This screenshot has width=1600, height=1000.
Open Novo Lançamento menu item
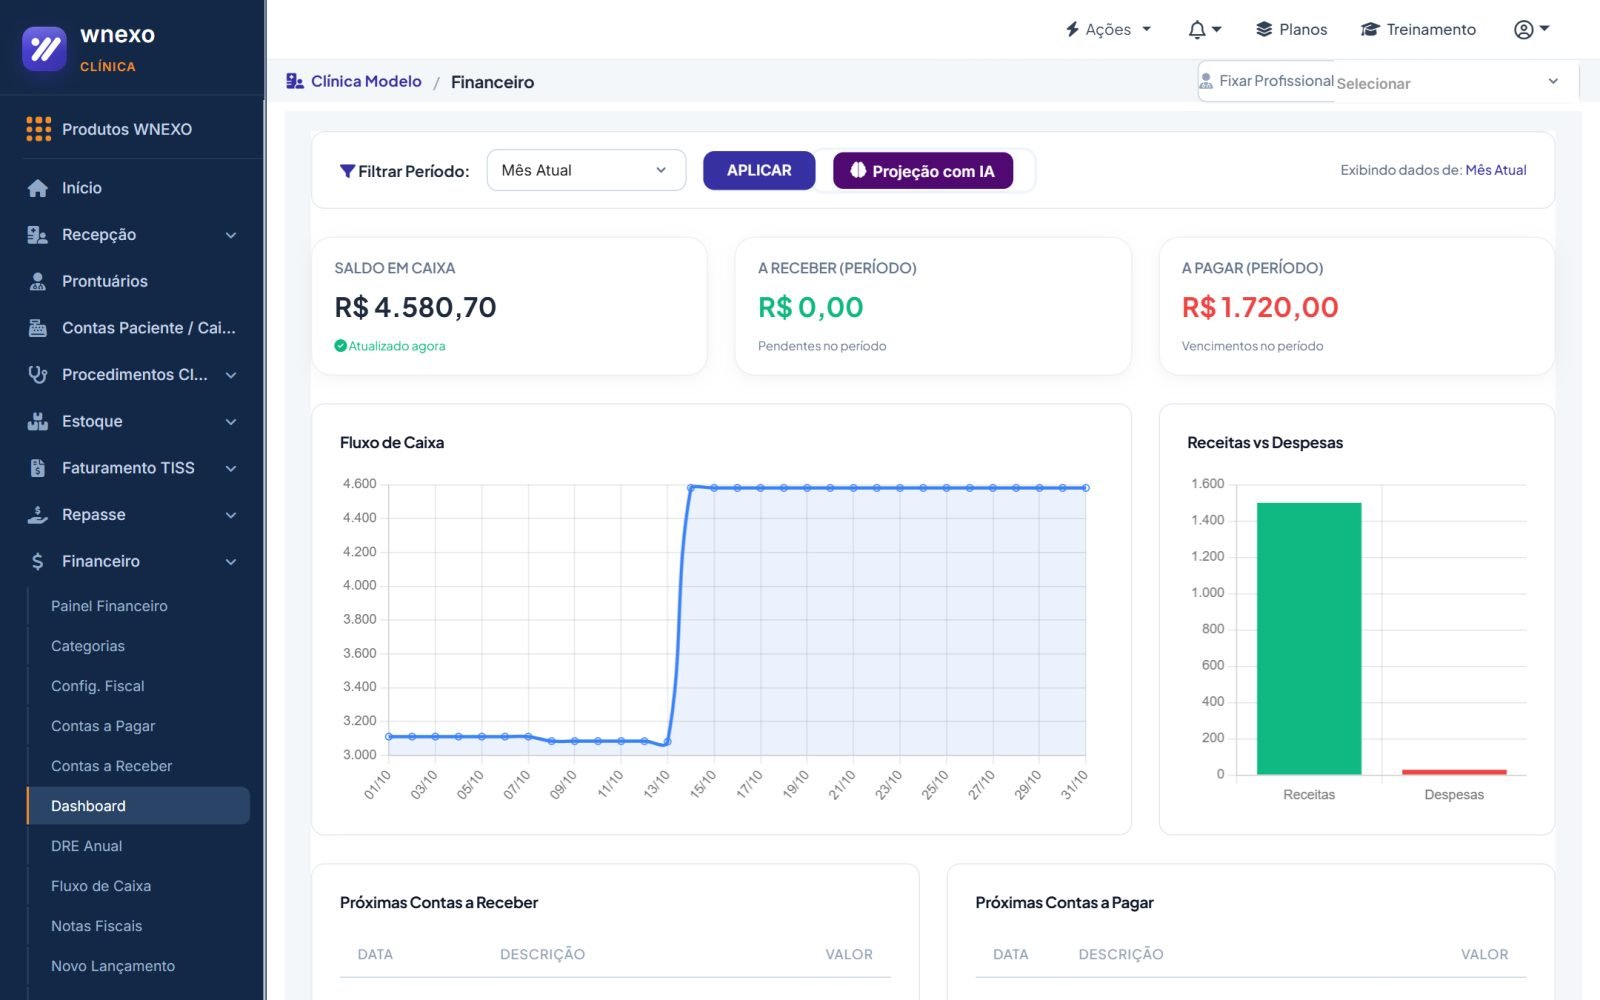point(113,966)
